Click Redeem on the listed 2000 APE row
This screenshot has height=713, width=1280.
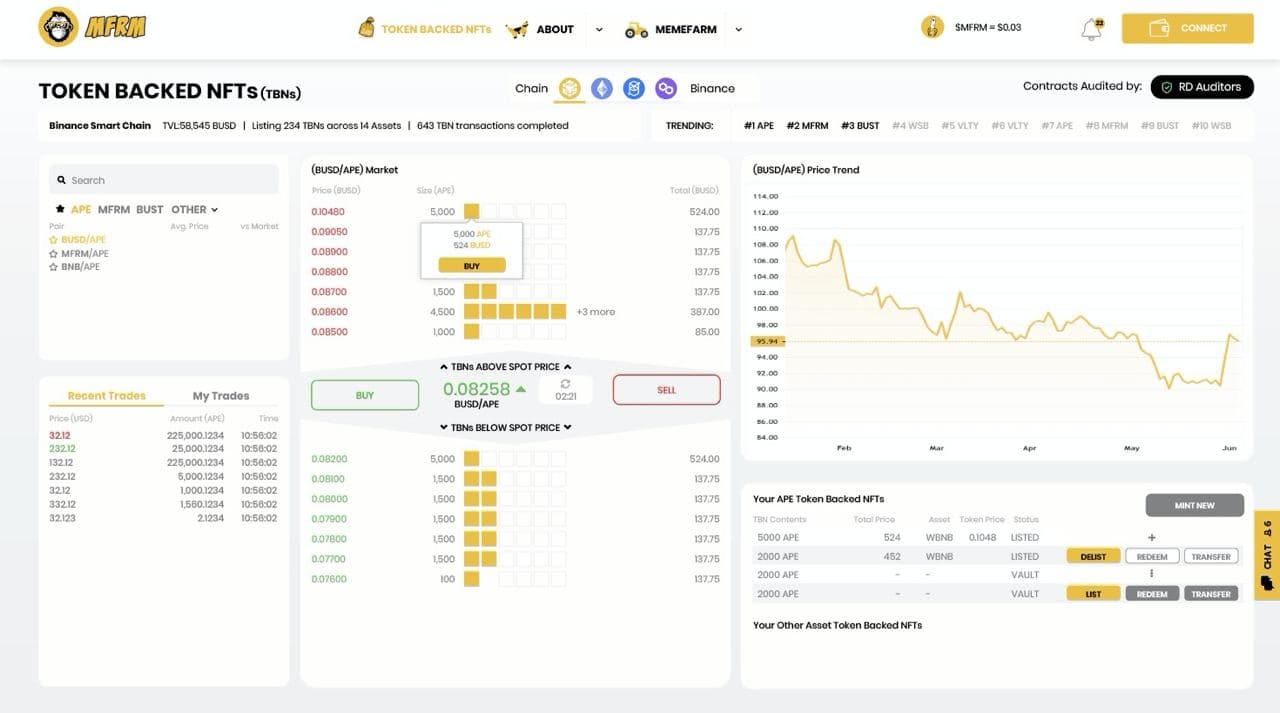pos(1152,556)
